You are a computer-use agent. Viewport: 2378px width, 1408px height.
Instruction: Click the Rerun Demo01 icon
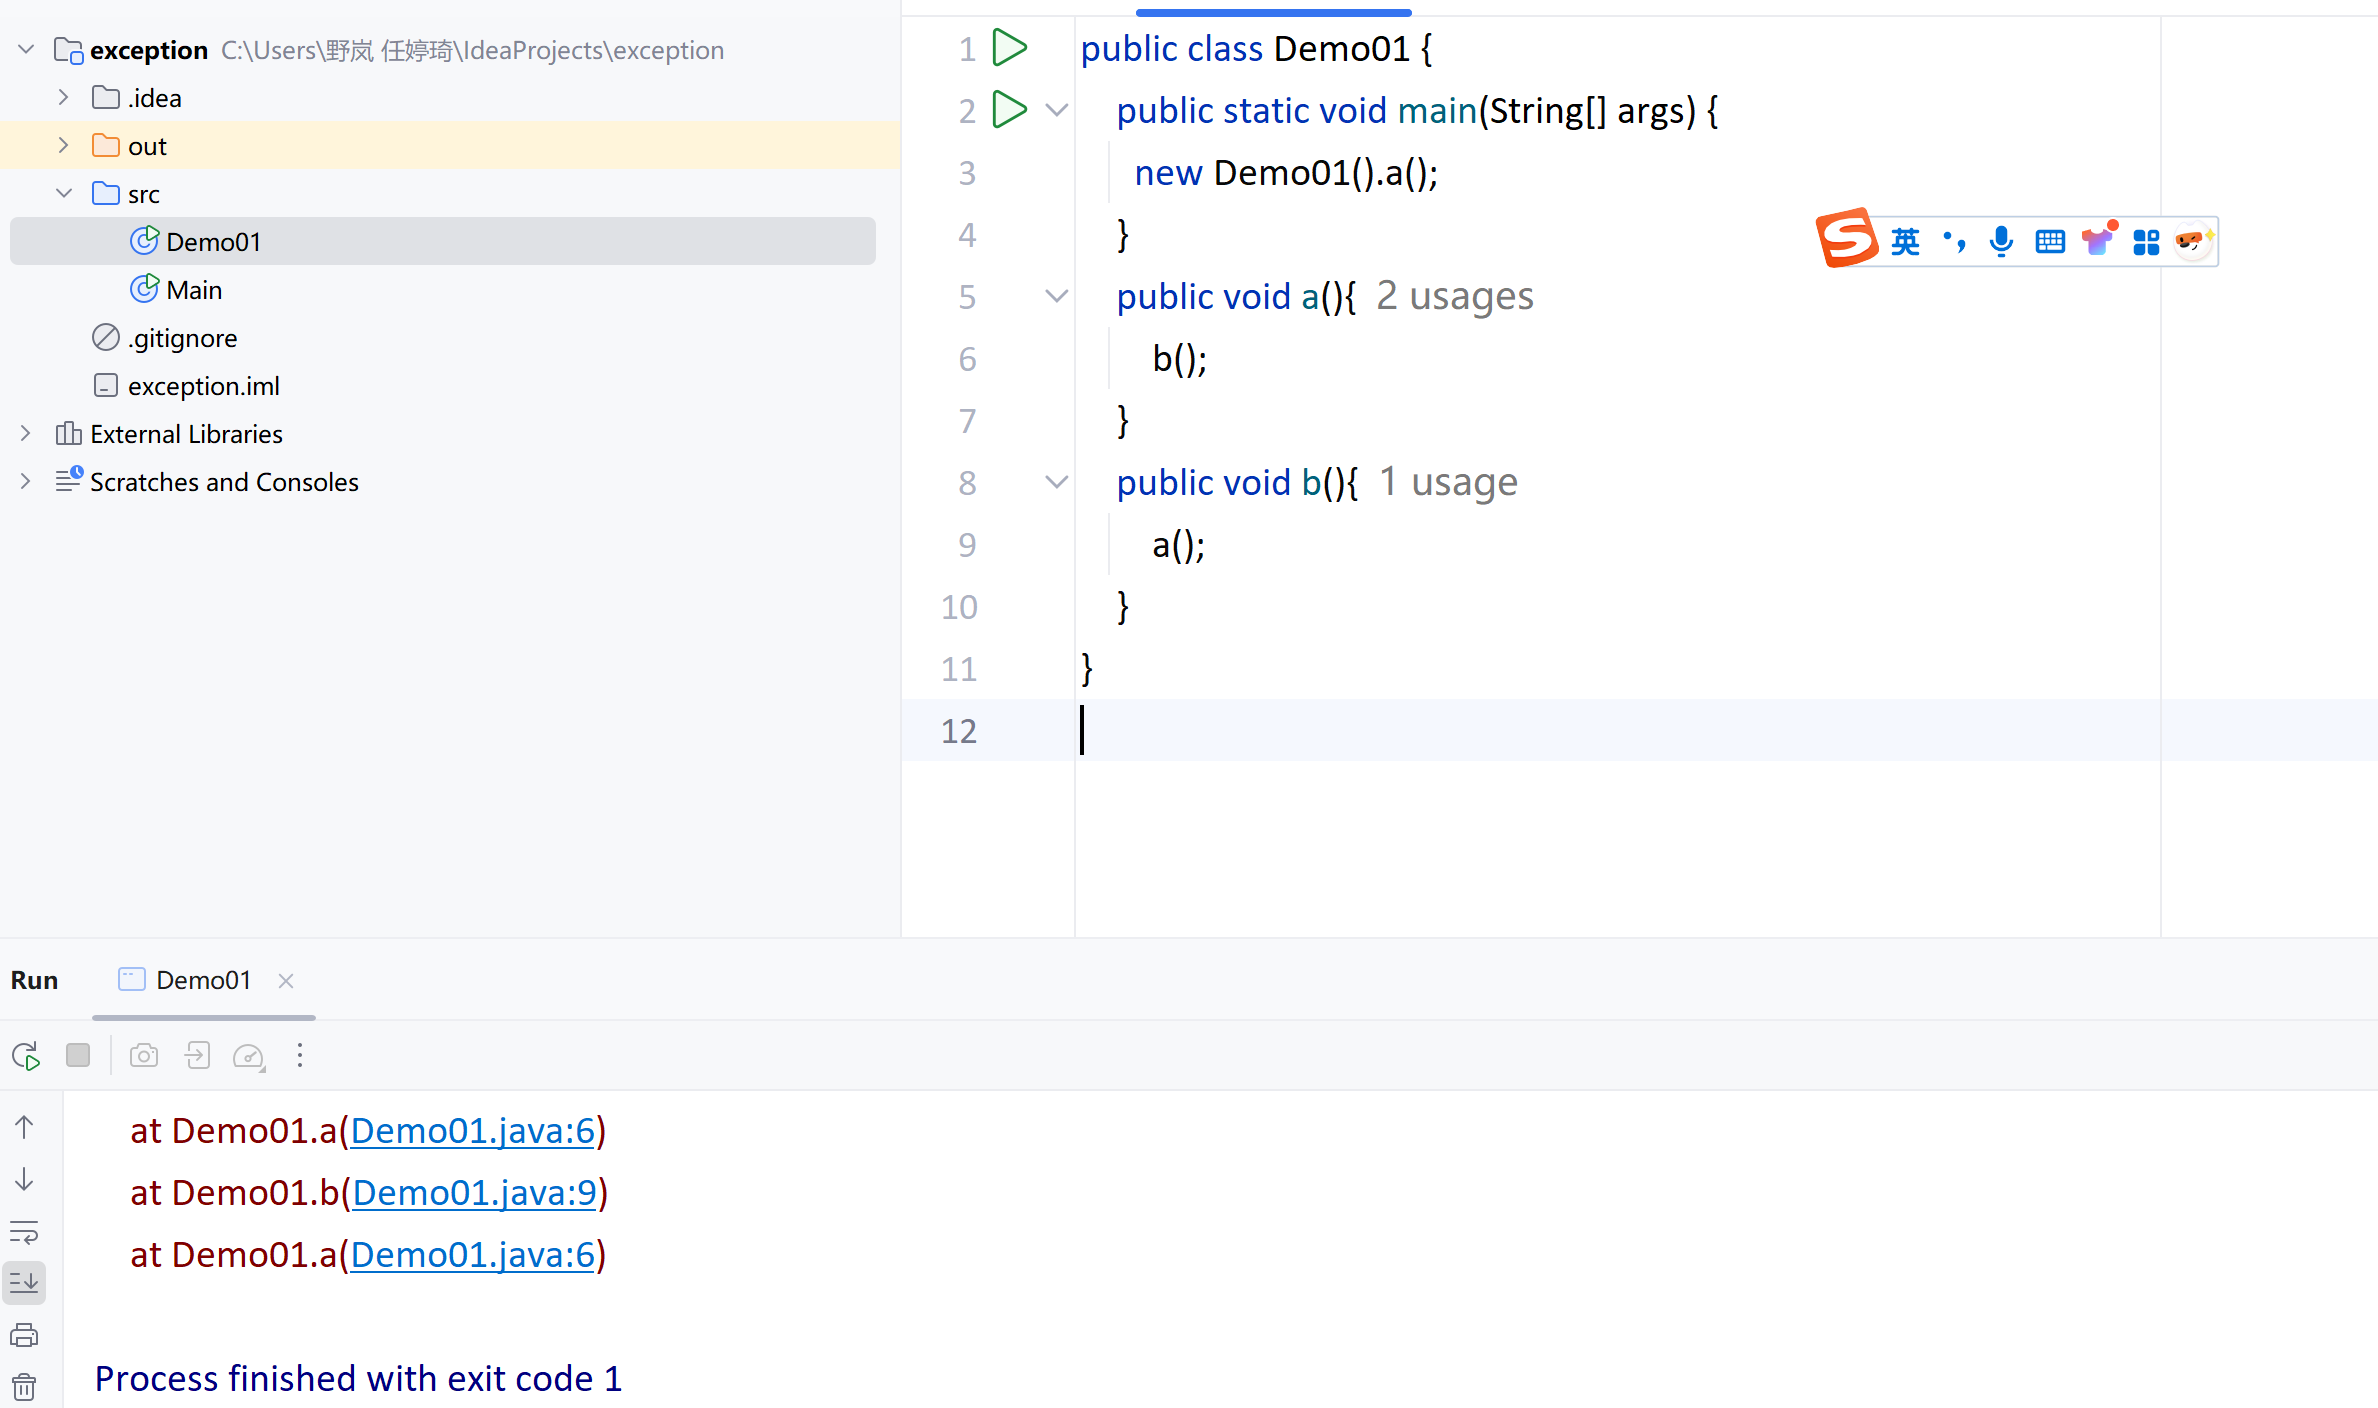(26, 1056)
